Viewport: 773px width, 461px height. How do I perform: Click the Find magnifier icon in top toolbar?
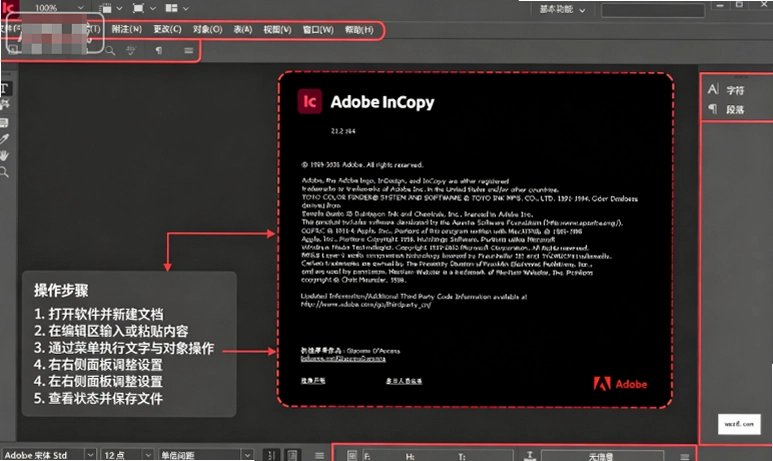(x=110, y=50)
